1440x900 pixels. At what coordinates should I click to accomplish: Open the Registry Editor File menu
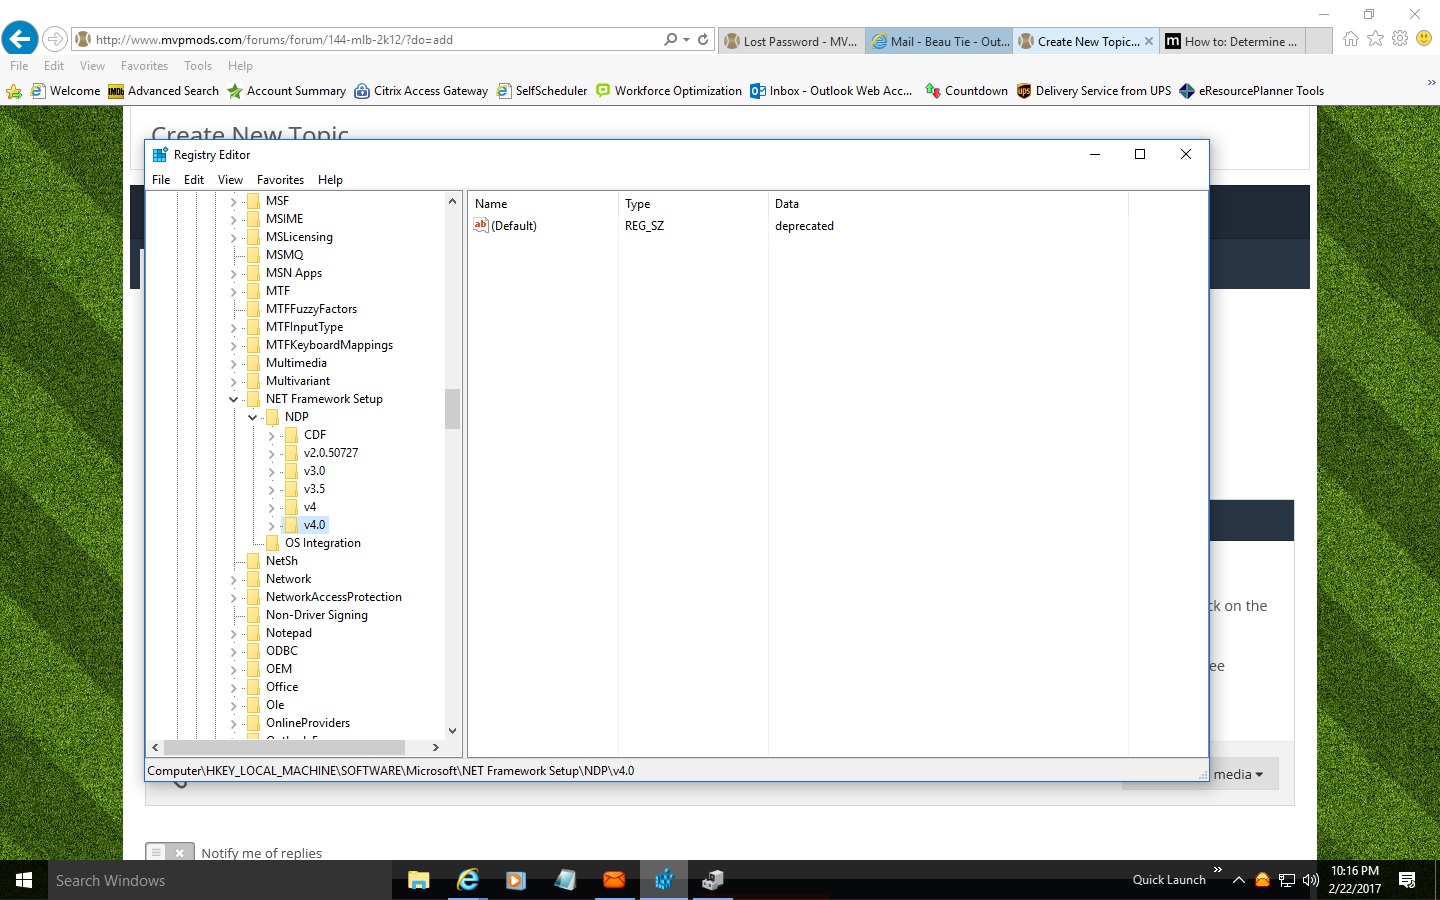pyautogui.click(x=161, y=180)
